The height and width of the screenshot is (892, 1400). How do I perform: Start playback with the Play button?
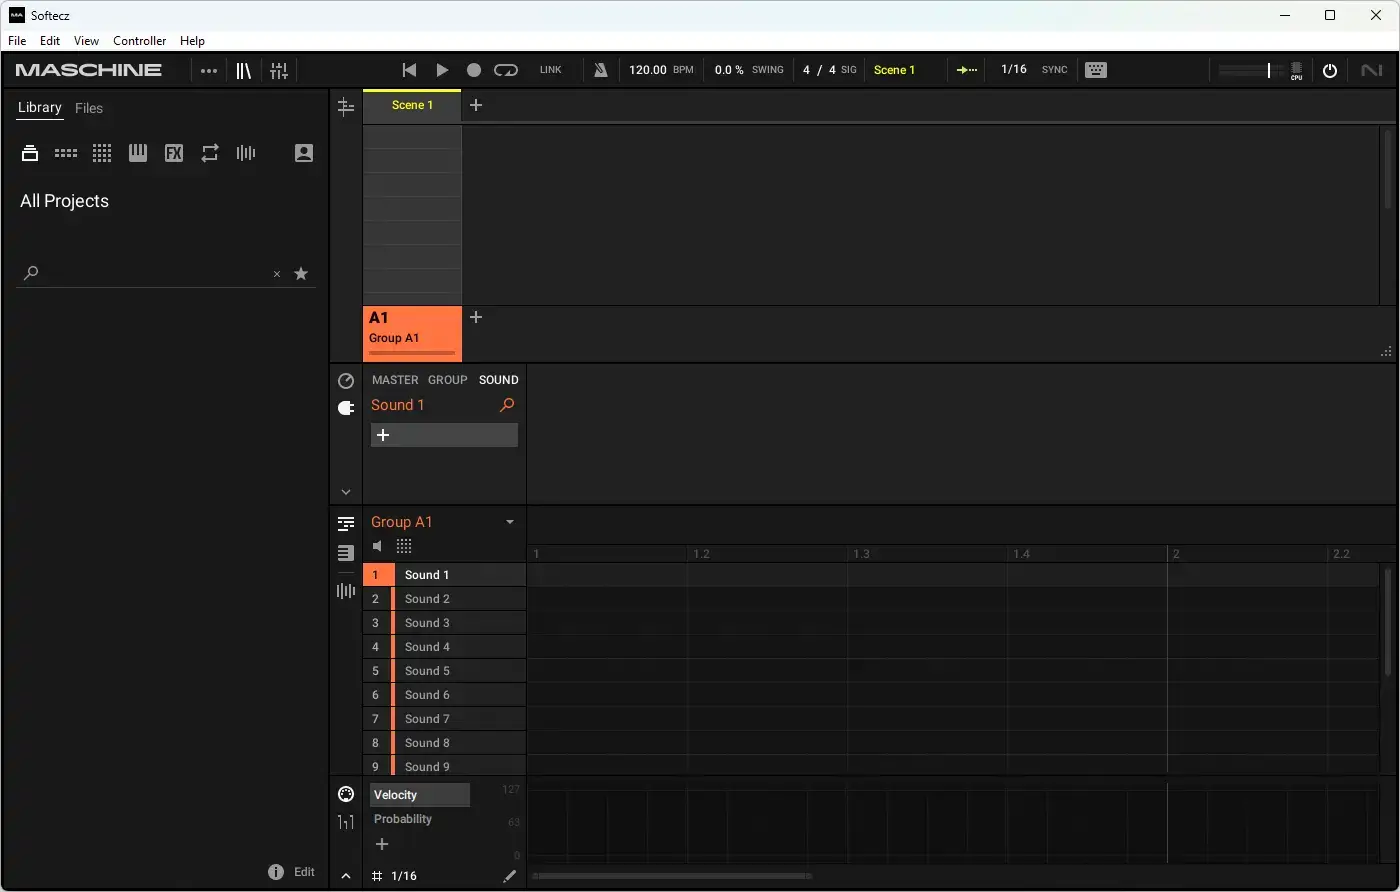tap(442, 70)
